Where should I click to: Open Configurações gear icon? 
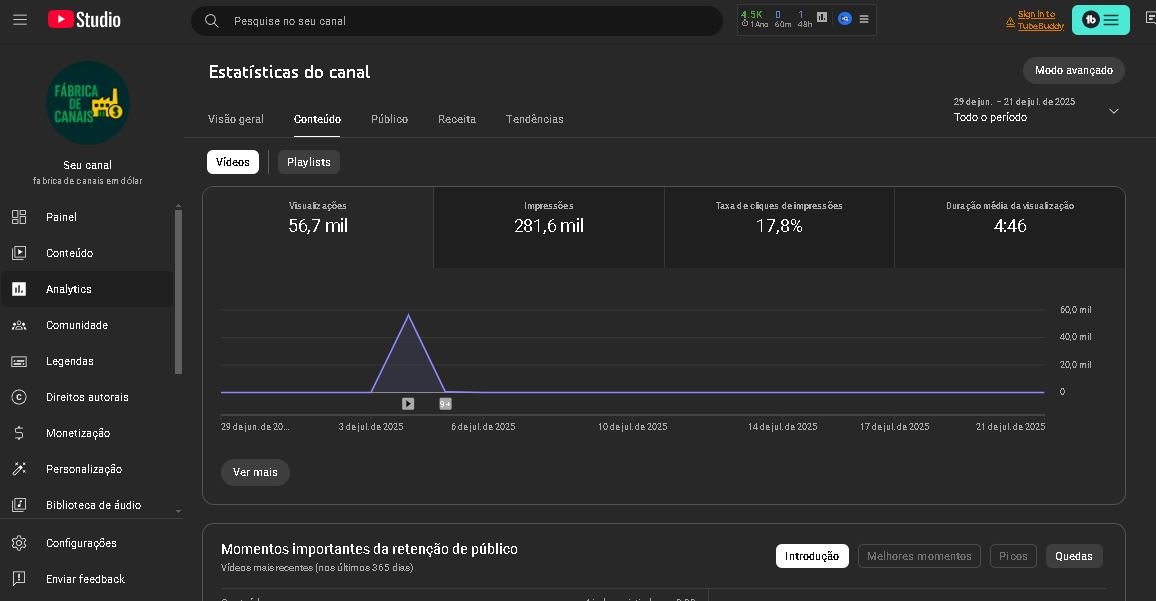[19, 543]
